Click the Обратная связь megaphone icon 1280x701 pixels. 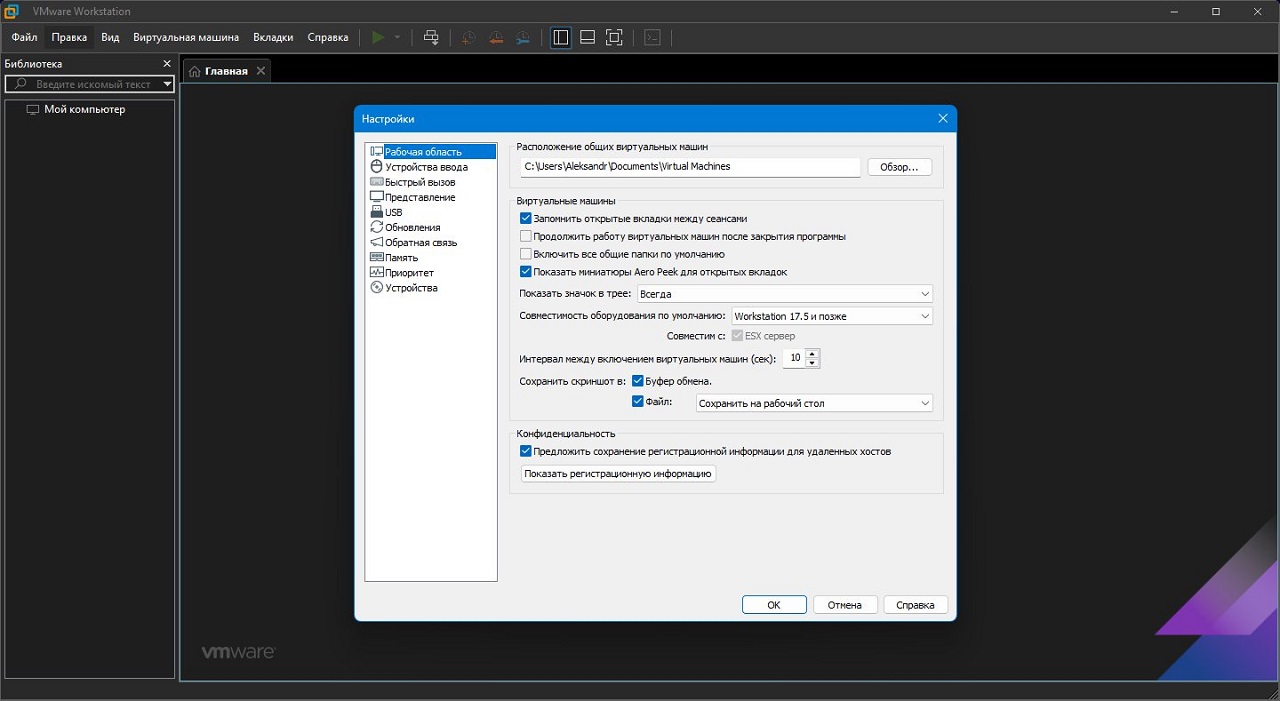tap(377, 242)
